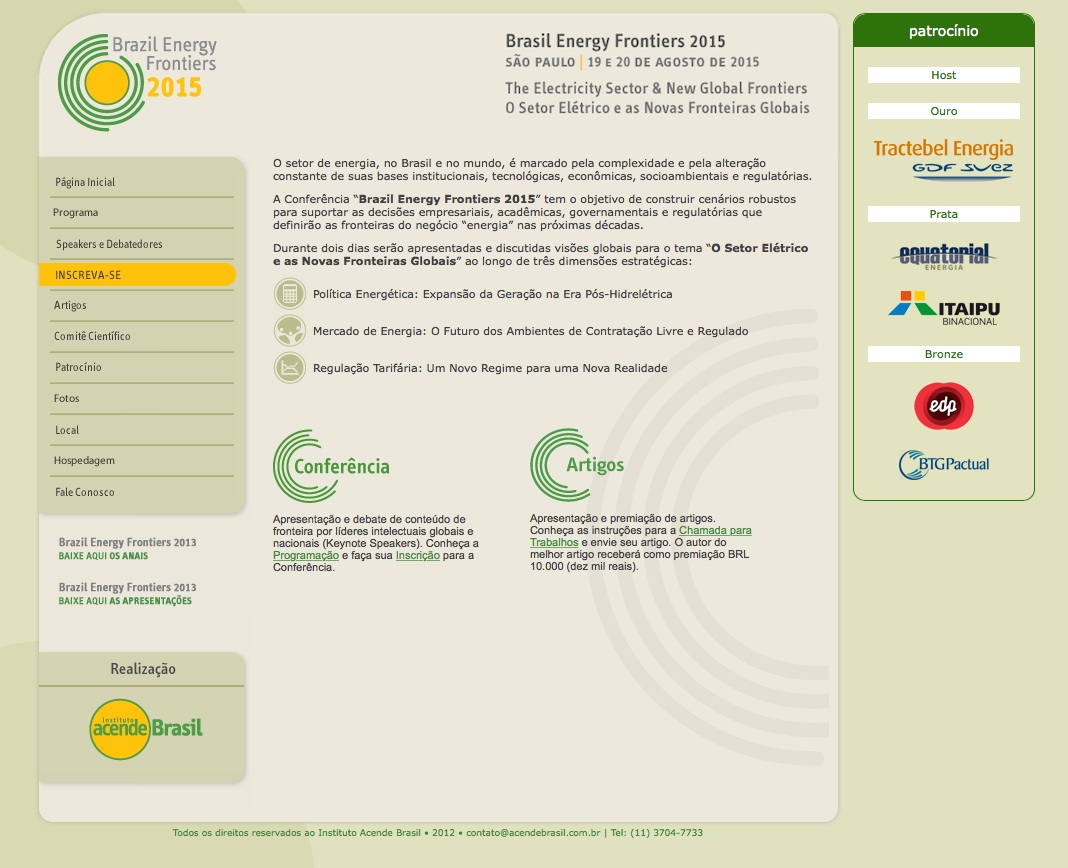Click the date text 19 e 20 de agosto de 2015
Image resolution: width=1068 pixels, height=868 pixels.
coord(674,62)
